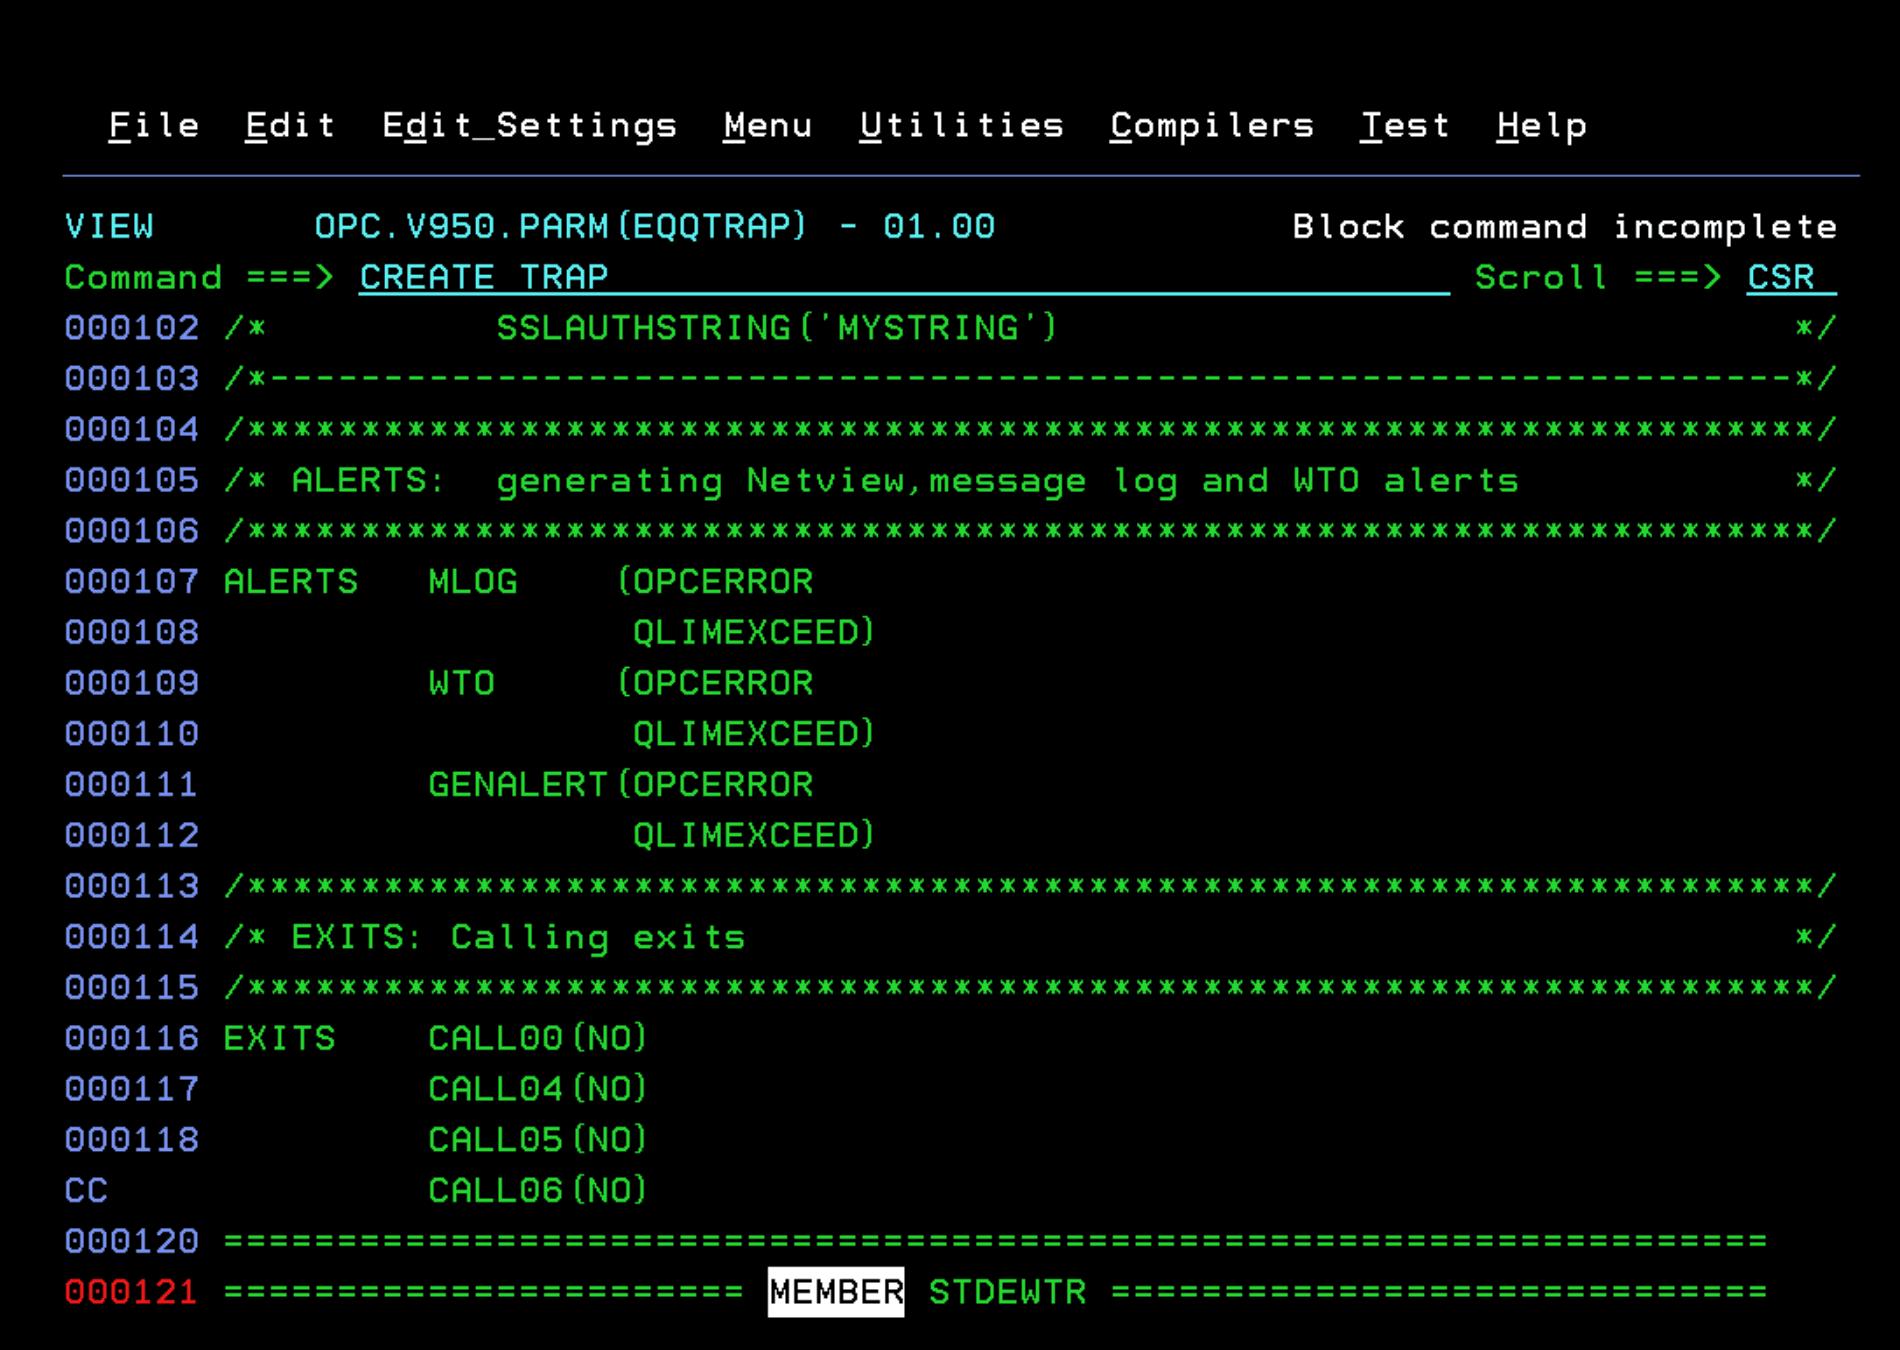Select CALL00(NO) on the EXITS line
Image resolution: width=1900 pixels, height=1350 pixels.
[x=536, y=1038]
